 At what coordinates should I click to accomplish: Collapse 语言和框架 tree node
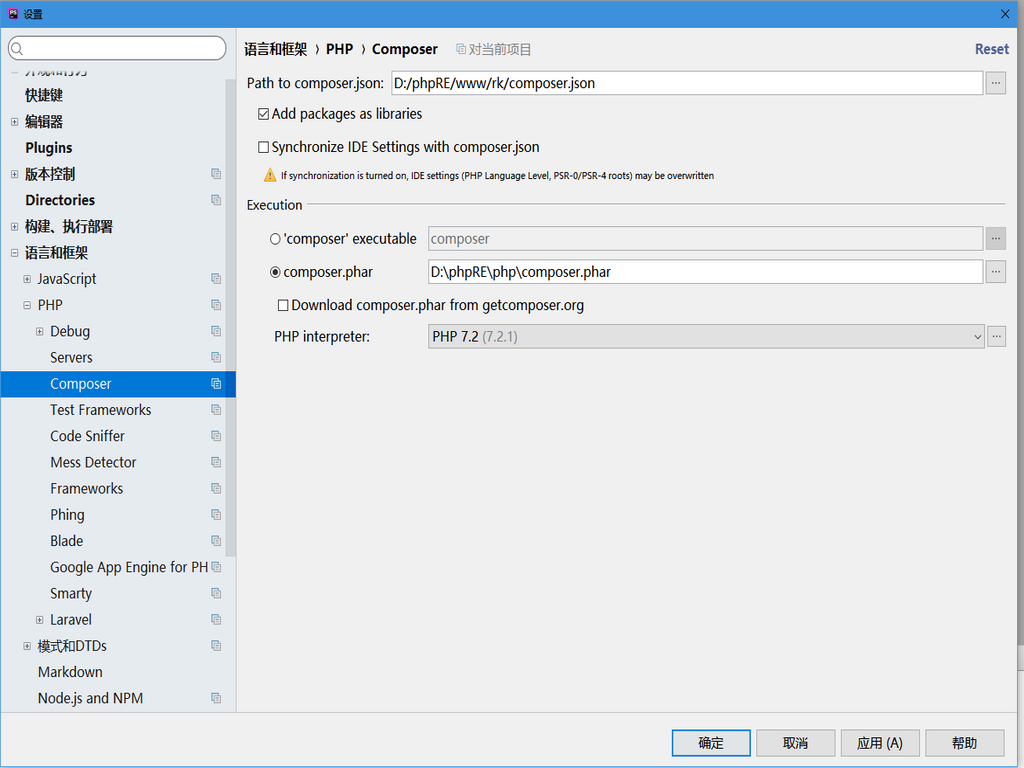(14, 253)
